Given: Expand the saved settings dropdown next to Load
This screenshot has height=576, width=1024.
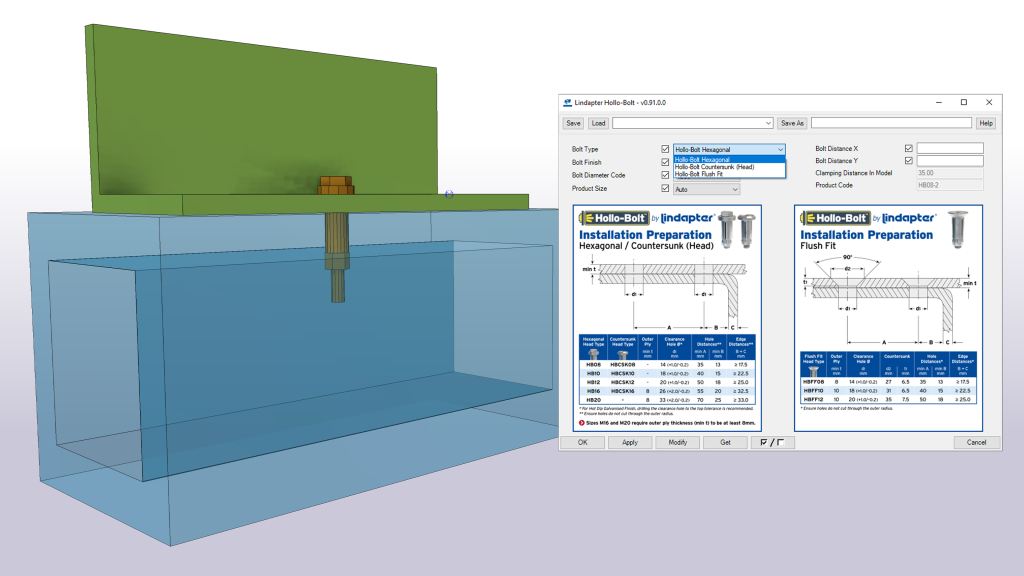Looking at the screenshot, I should tap(768, 123).
